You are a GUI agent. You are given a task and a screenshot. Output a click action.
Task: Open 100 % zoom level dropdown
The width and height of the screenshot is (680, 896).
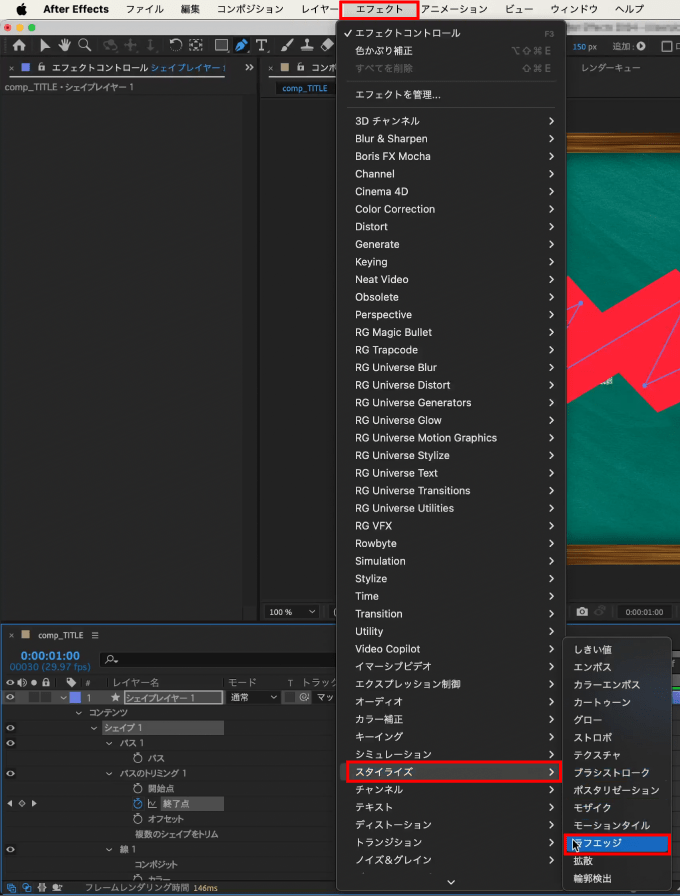click(291, 611)
